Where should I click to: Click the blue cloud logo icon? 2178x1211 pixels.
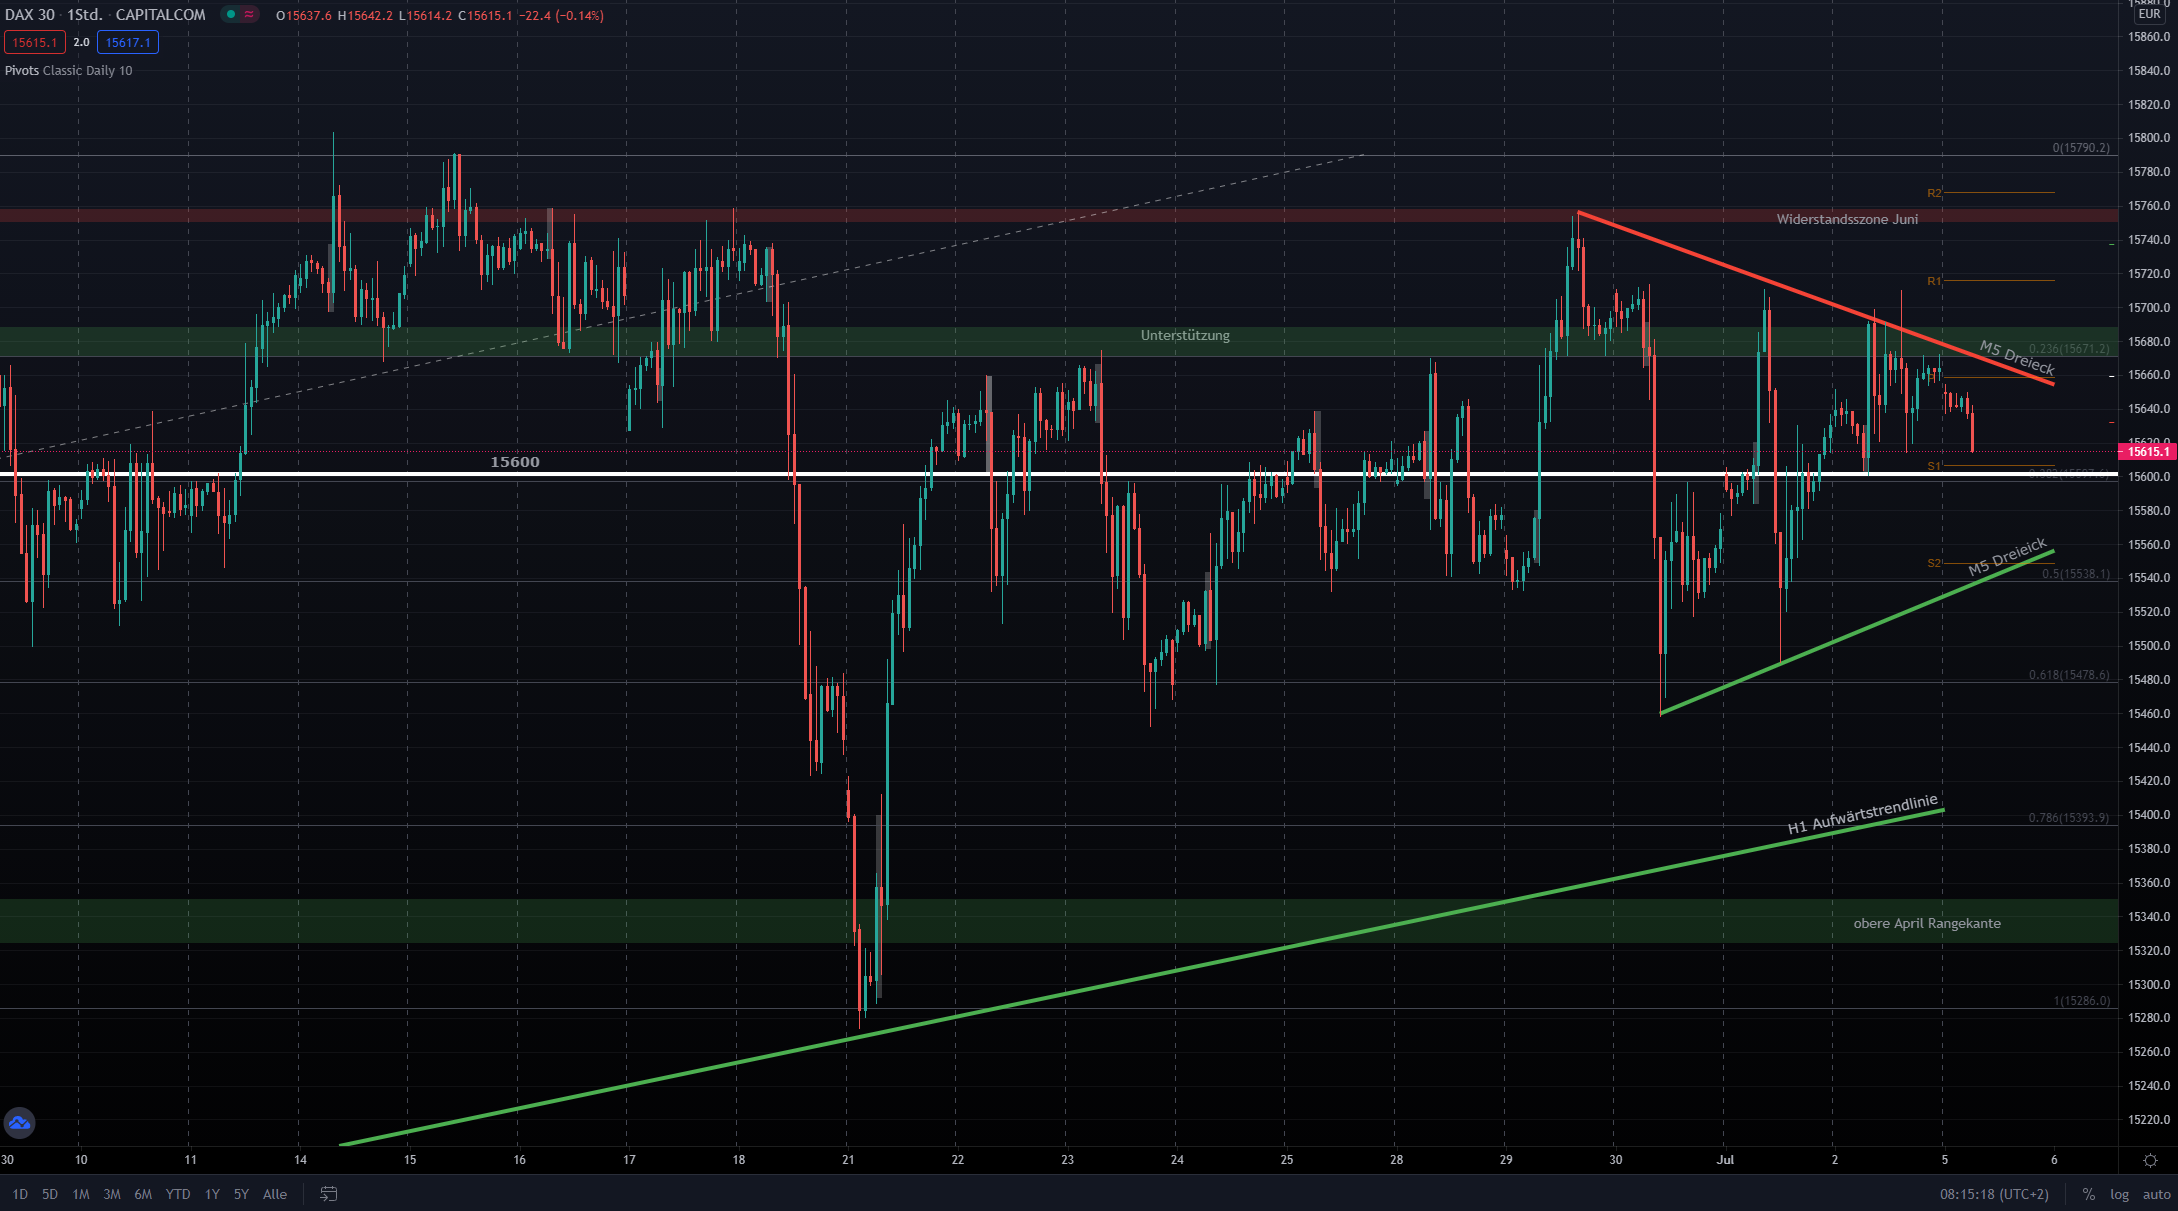tap(19, 1123)
